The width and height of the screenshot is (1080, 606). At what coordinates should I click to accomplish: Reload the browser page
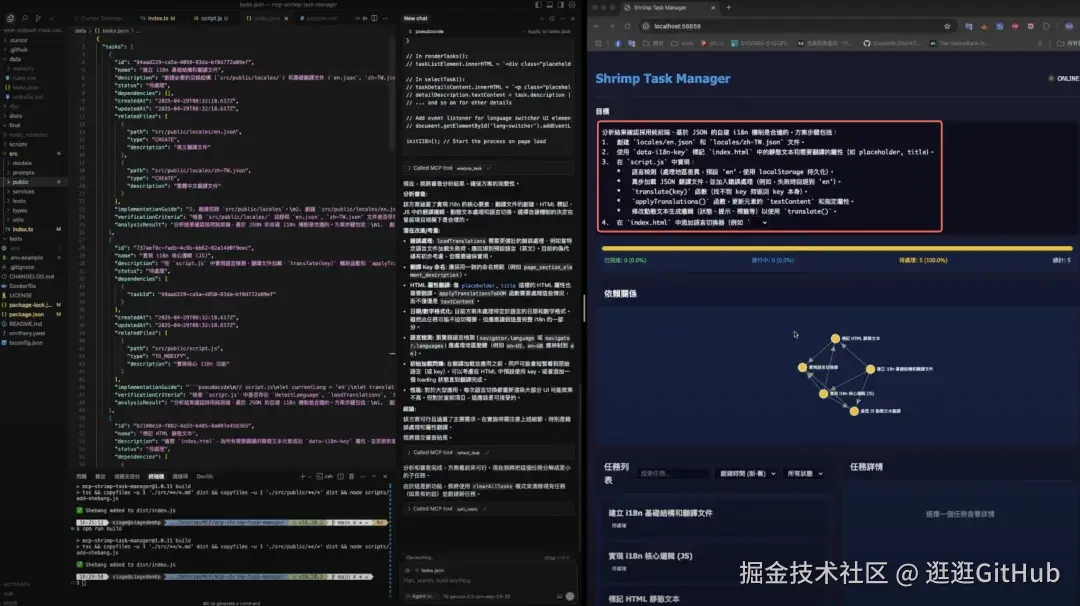click(627, 26)
